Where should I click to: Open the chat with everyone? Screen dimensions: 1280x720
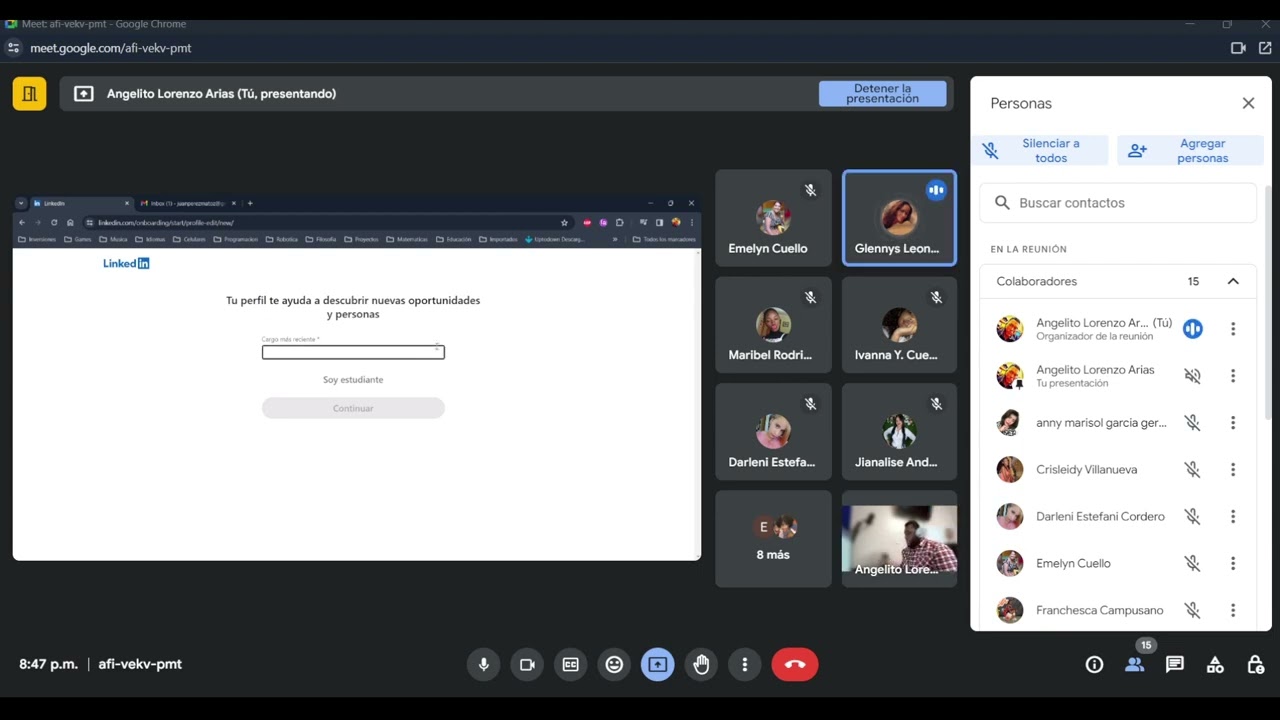pos(1175,664)
